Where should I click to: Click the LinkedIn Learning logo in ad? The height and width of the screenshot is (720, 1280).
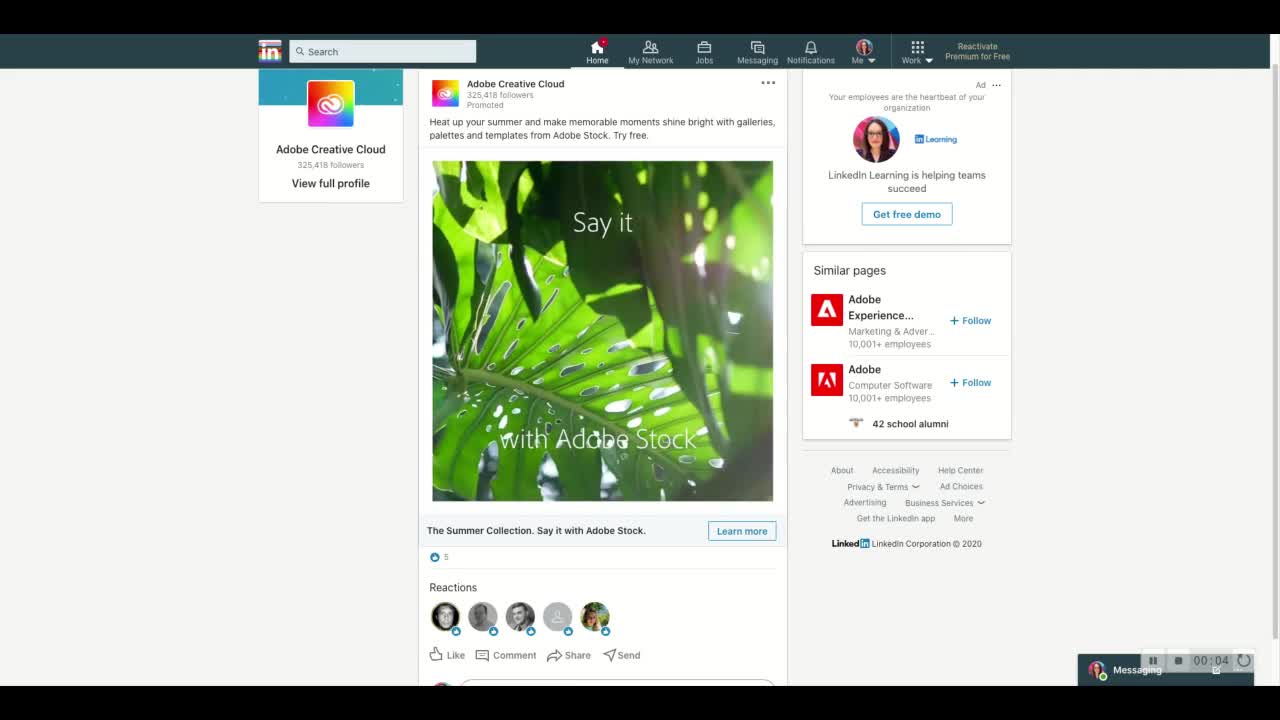coord(936,139)
